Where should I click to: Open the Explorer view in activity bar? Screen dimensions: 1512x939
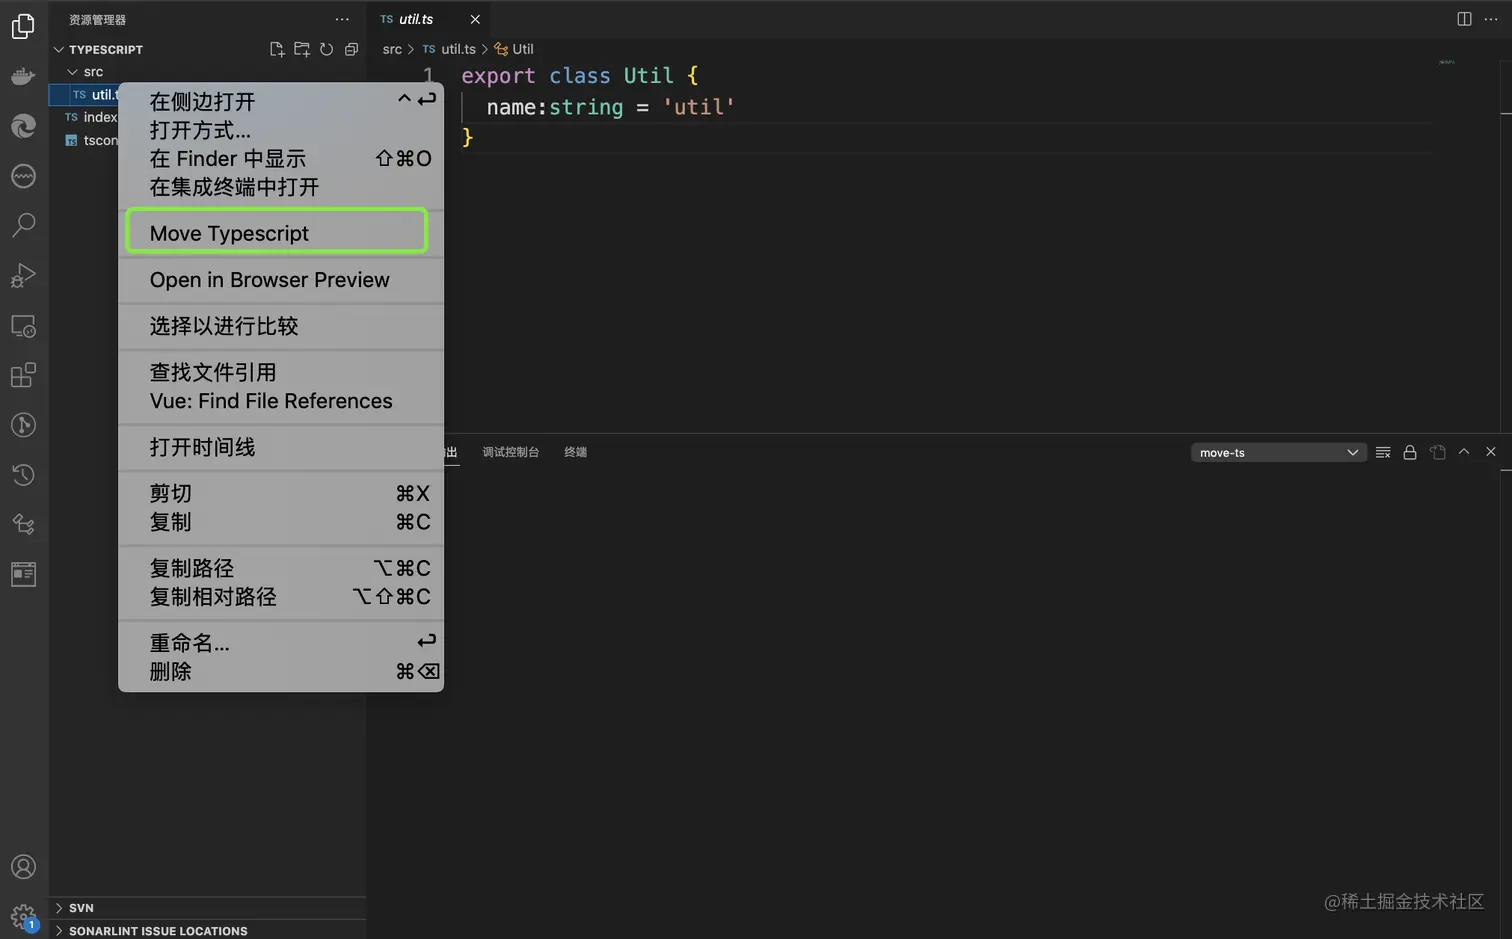(23, 26)
